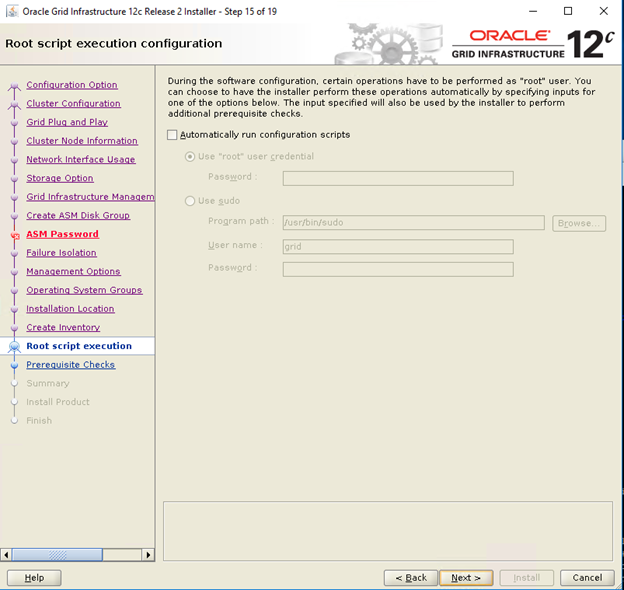The width and height of the screenshot is (624, 590).
Task: Click the root Password input field
Action: pyautogui.click(x=398, y=178)
